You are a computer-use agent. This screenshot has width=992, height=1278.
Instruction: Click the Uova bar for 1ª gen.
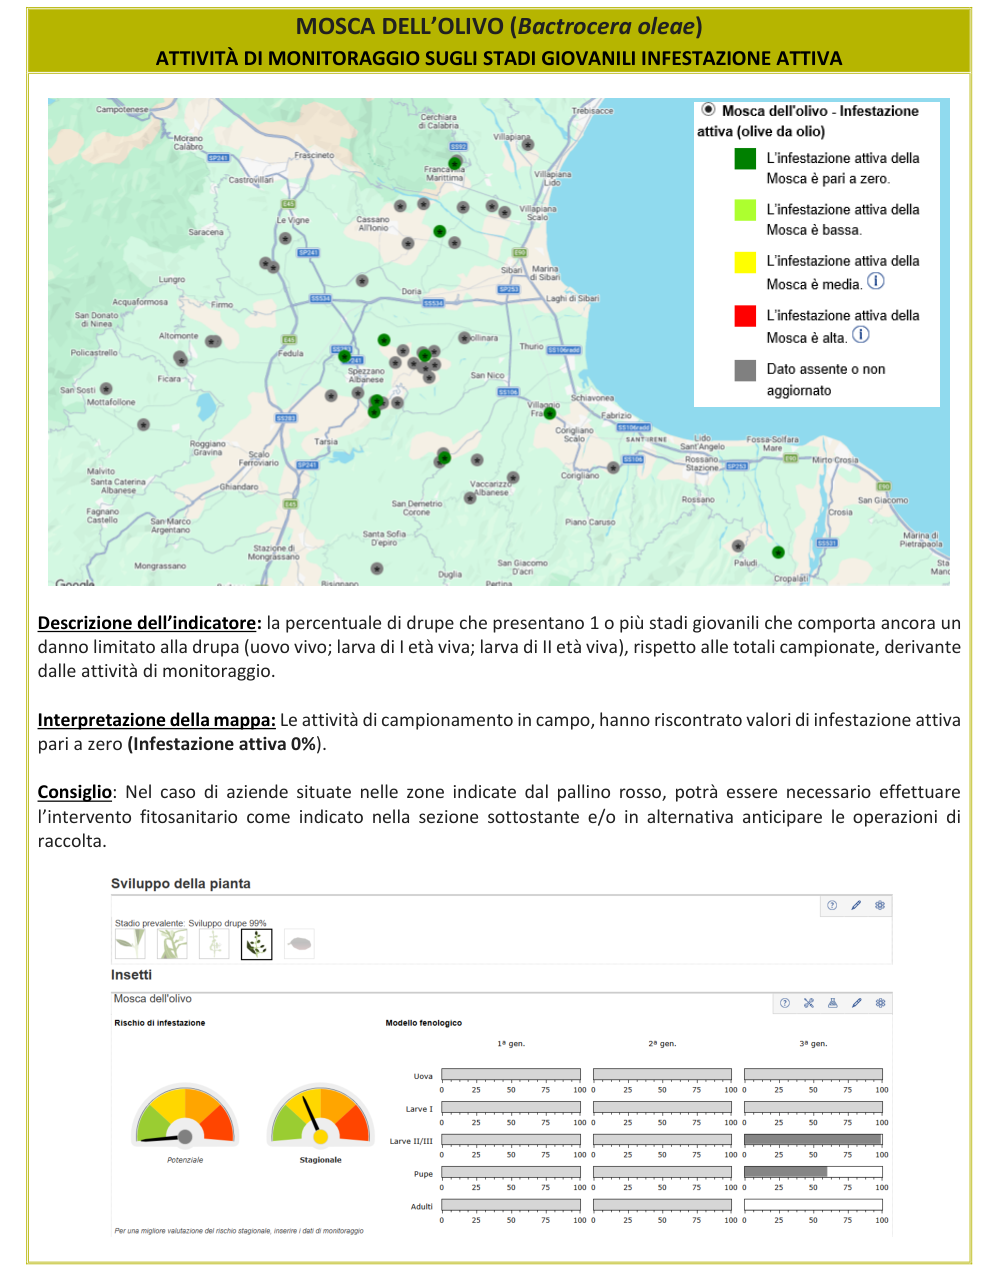click(511, 1075)
